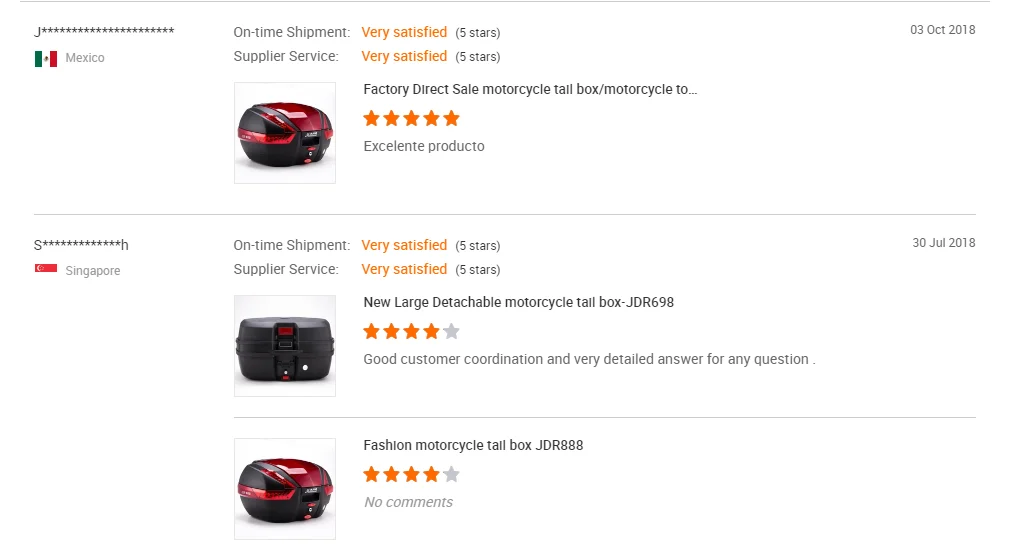Viewport: 1009px width, 553px height.
Task: Open the black JDR698 tail box thumbnail
Action: pos(285,346)
